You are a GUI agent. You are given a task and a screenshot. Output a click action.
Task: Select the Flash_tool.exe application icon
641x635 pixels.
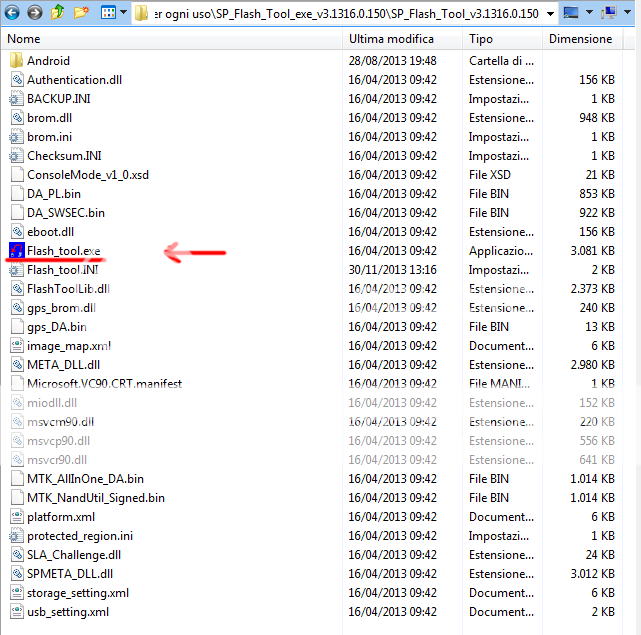17,251
